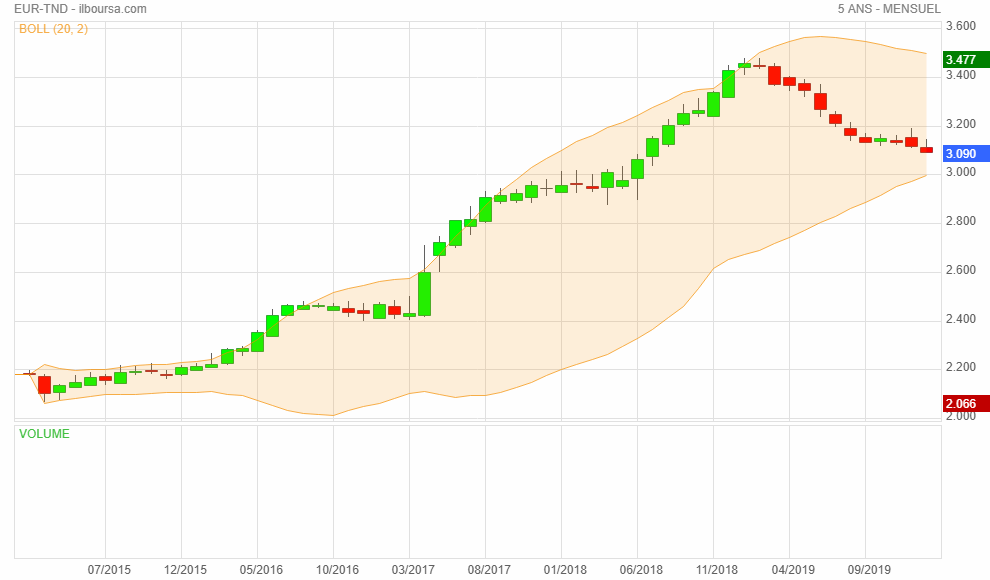Image resolution: width=990 pixels, height=580 pixels.
Task: Click the 3.000 price axis label
Action: 960,172
